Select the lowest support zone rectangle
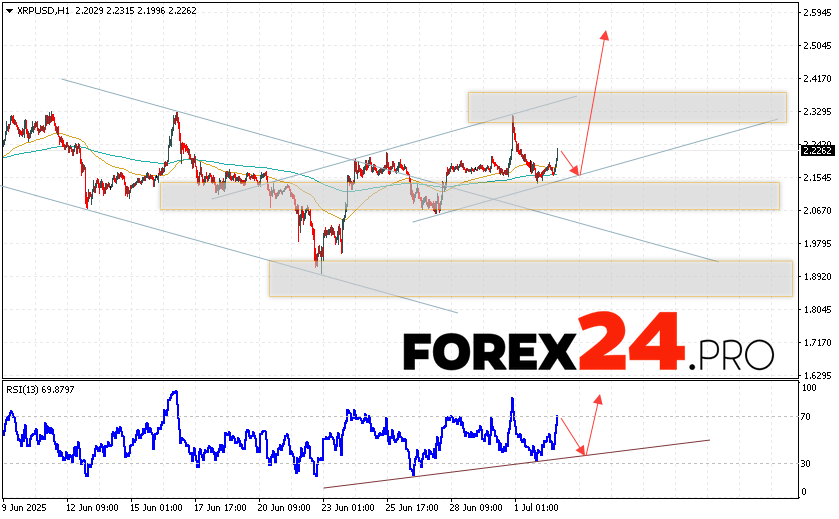 click(x=530, y=278)
